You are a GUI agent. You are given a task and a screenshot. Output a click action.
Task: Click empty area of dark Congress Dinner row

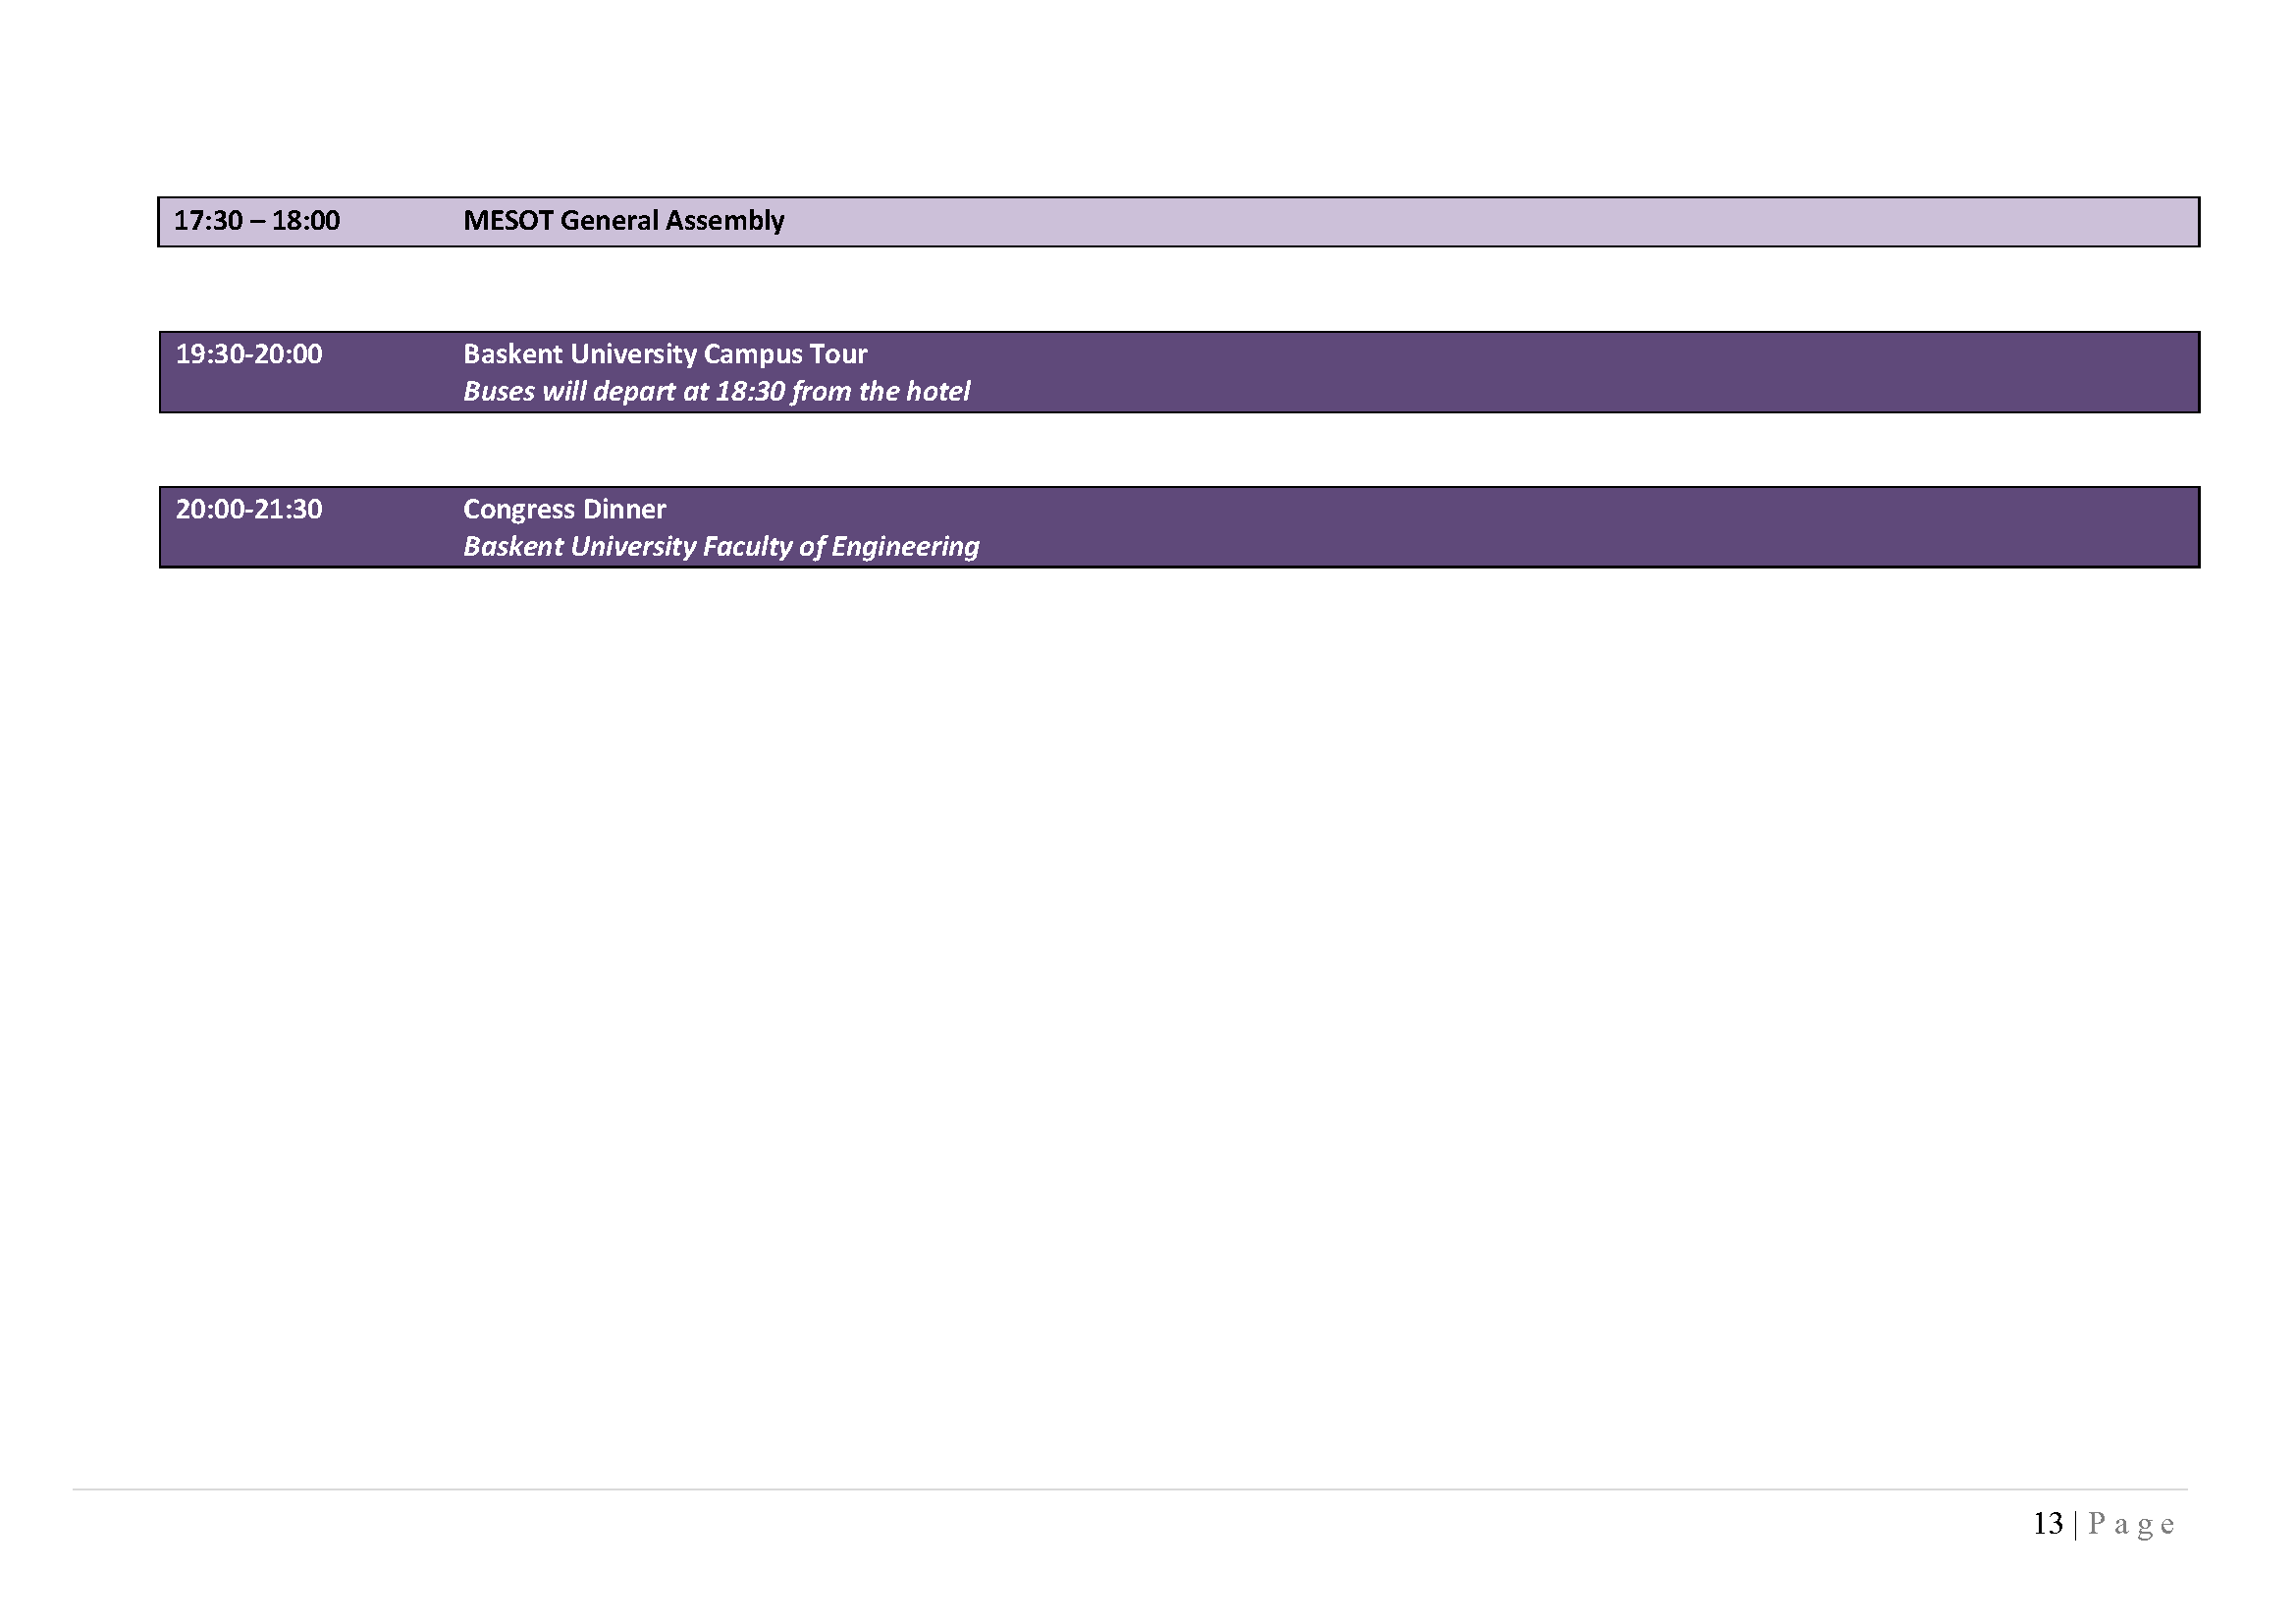(x=1500, y=528)
